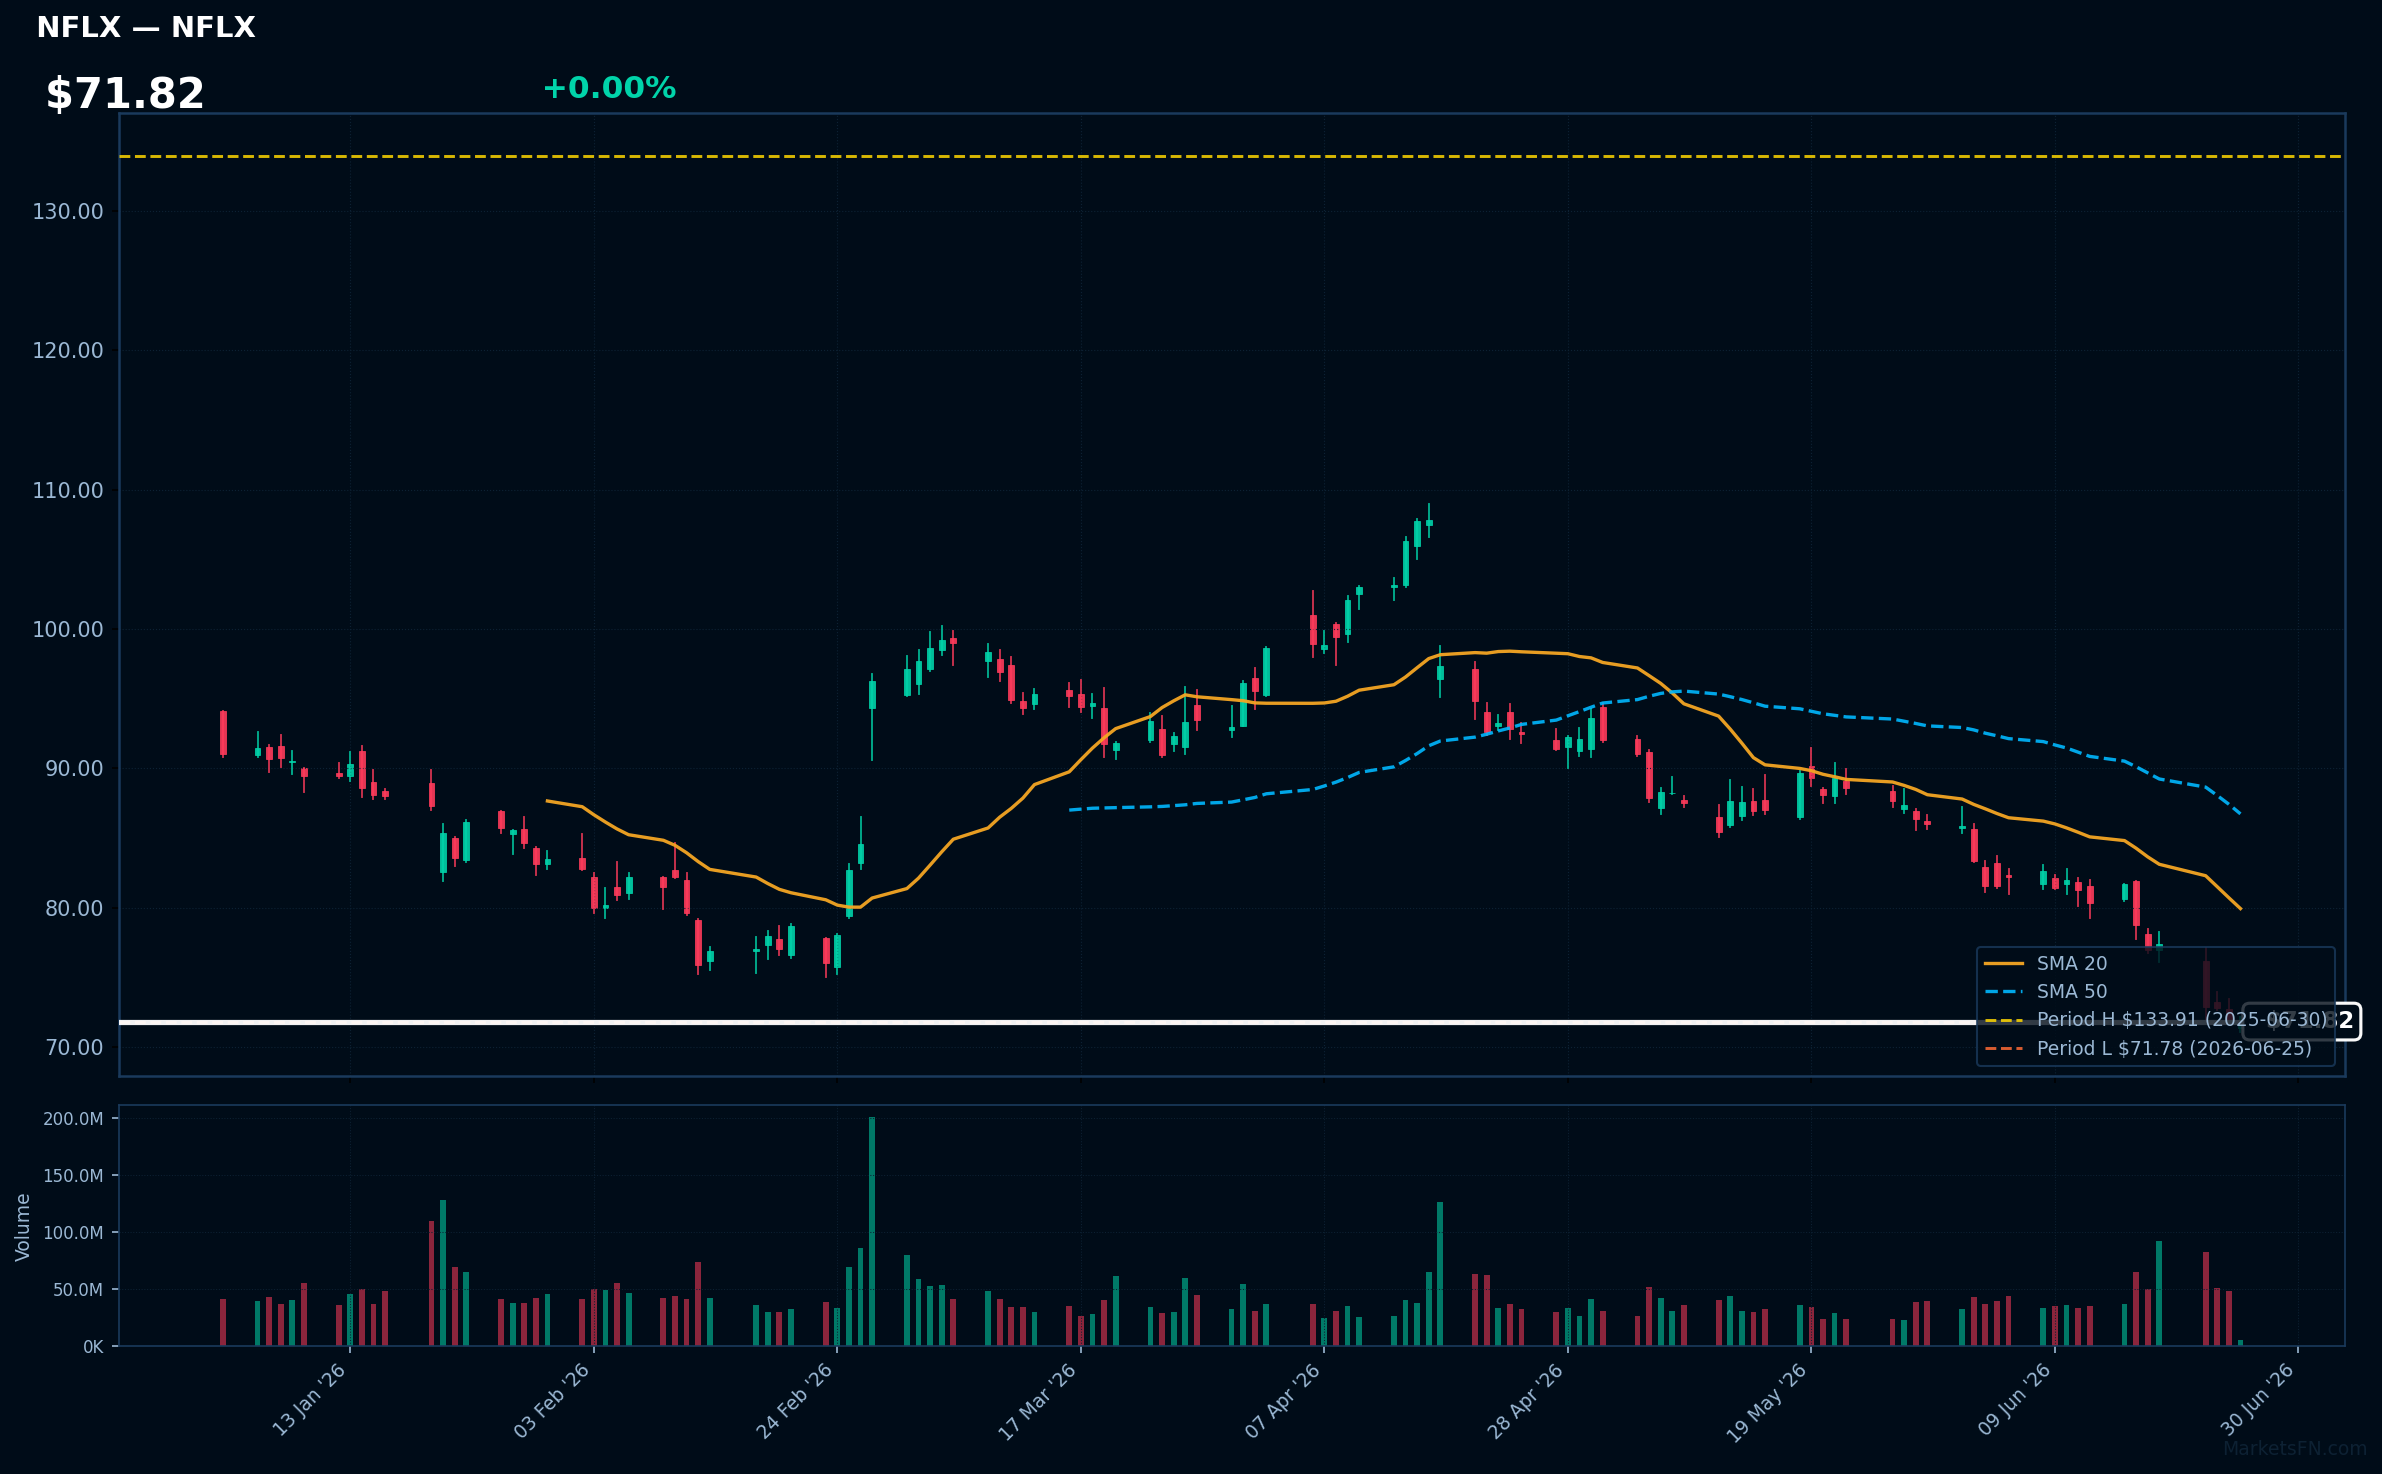Click the Period H $133.91 legend entry
The image size is (2382, 1474).
coord(2156,1019)
